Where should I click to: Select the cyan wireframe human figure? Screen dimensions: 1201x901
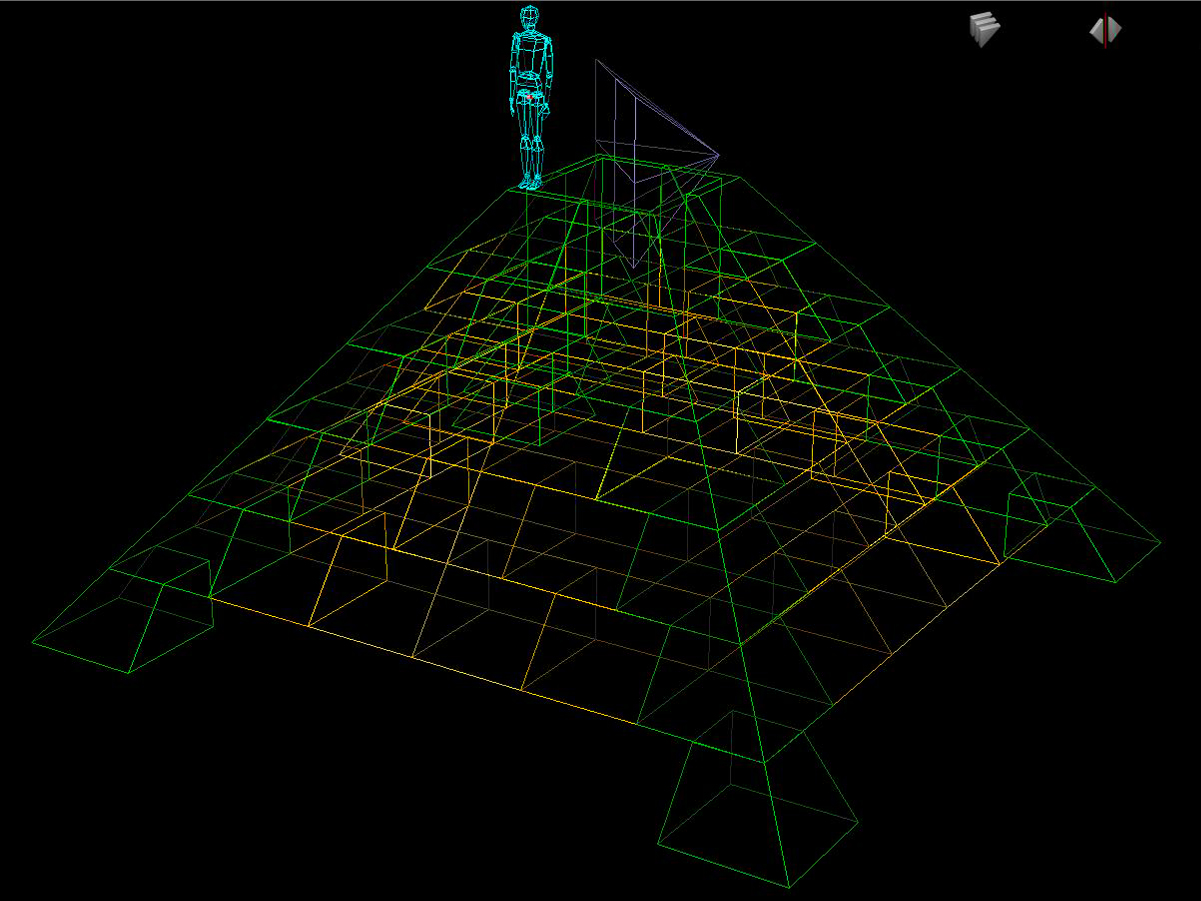coord(531,97)
